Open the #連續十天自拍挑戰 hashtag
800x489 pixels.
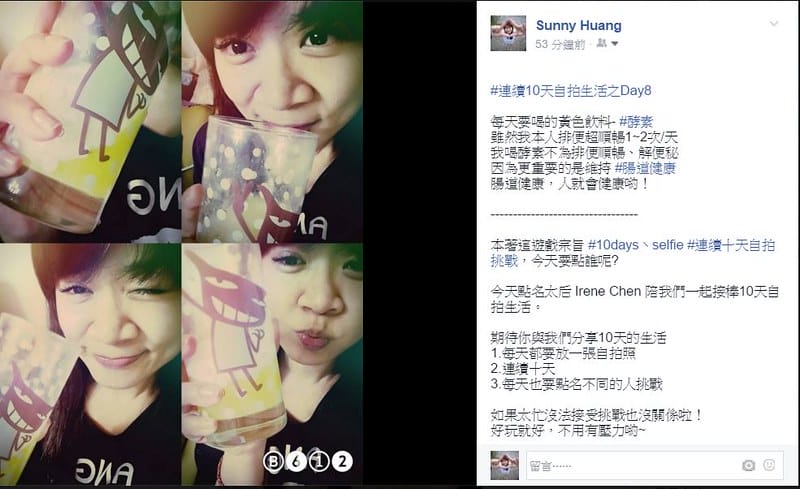point(633,253)
